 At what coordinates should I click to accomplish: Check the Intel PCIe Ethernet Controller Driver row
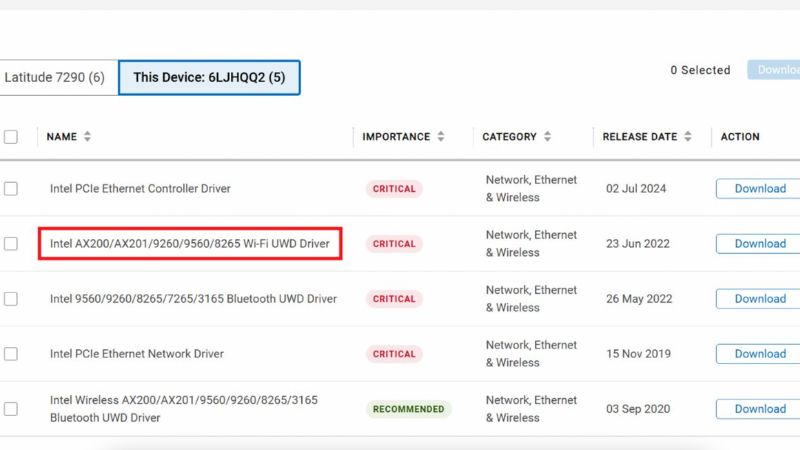pyautogui.click(x=11, y=189)
